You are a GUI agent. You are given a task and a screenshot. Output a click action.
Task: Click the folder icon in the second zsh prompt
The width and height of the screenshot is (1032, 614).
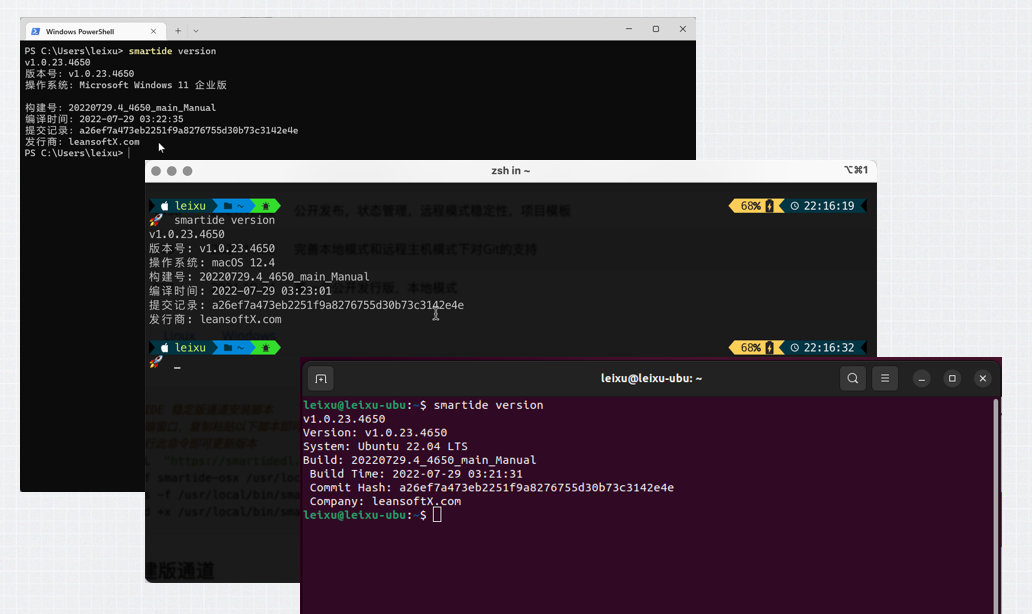(228, 347)
